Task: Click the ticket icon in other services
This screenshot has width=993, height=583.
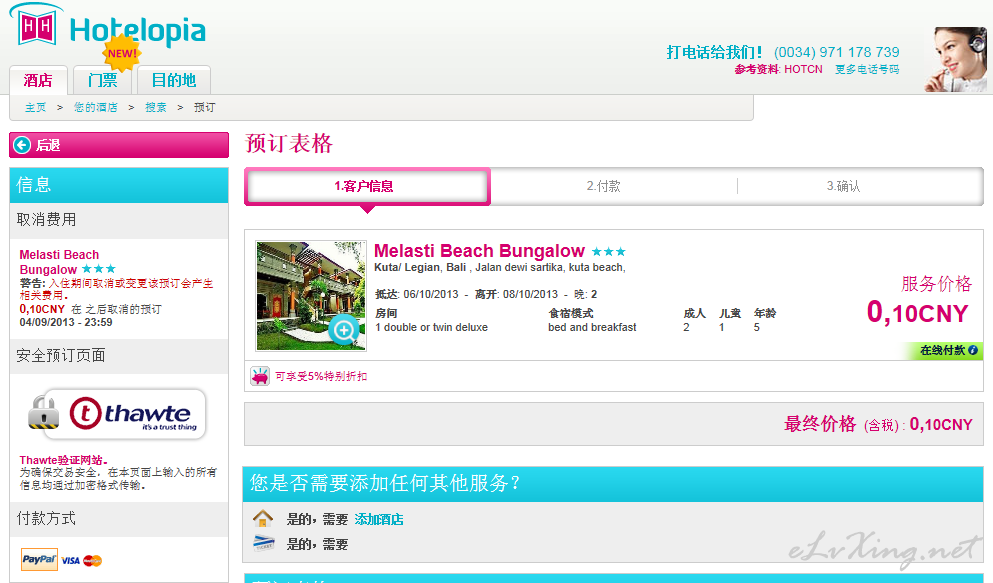Action: pyautogui.click(x=263, y=544)
